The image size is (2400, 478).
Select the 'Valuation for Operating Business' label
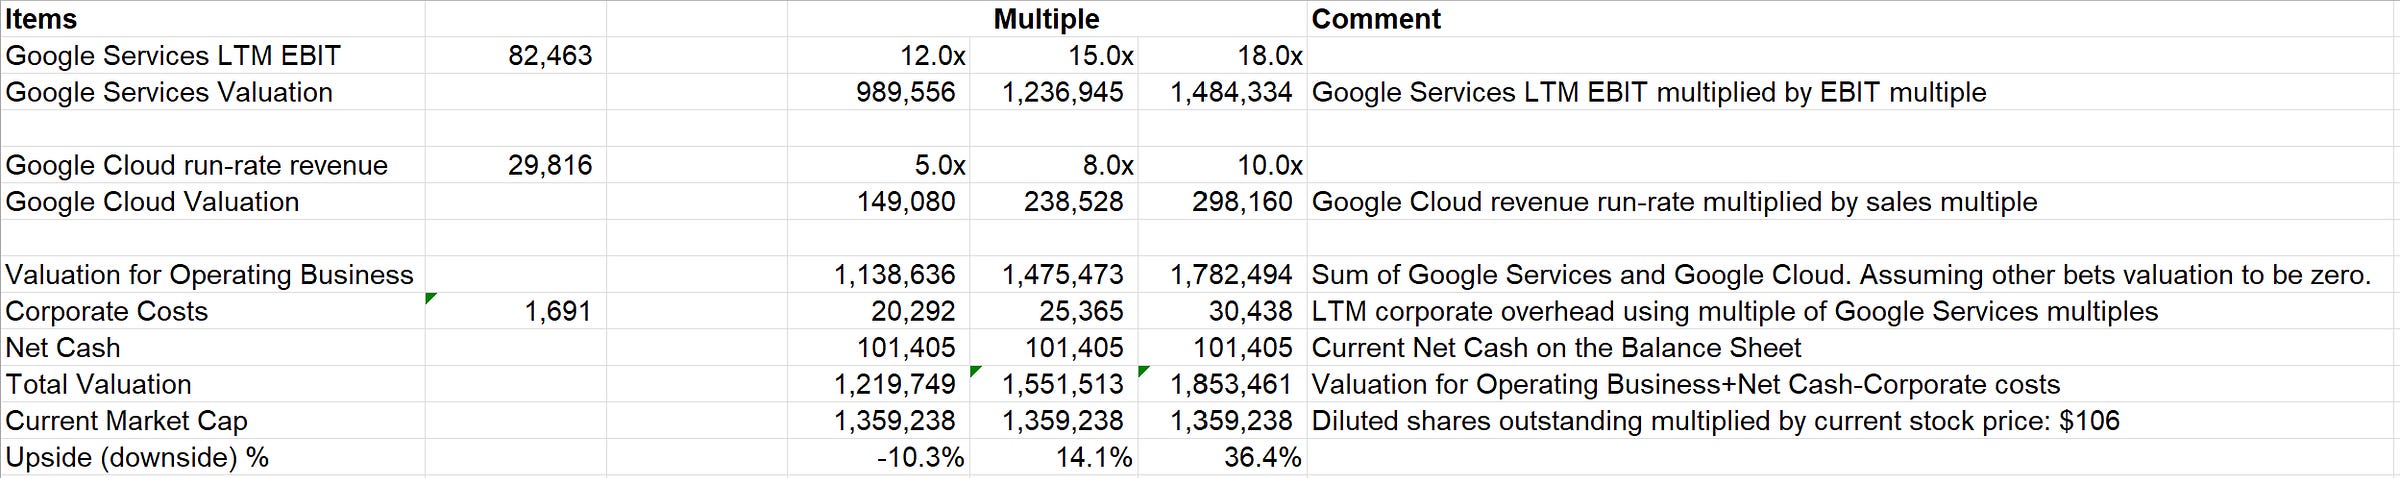214,274
